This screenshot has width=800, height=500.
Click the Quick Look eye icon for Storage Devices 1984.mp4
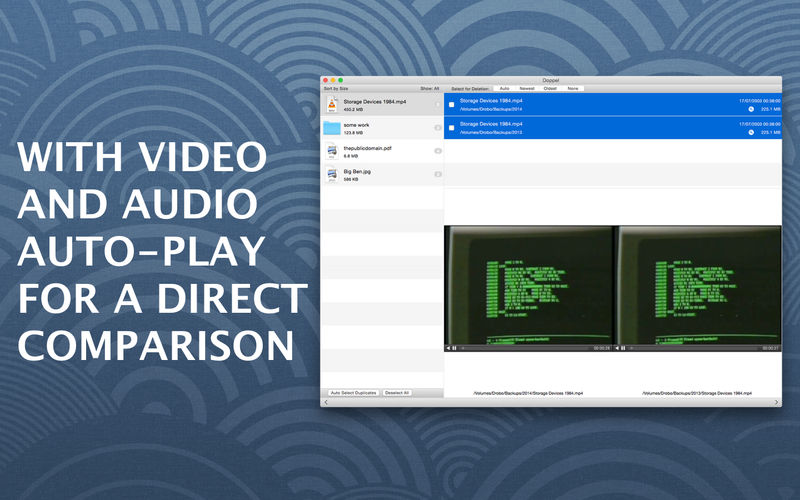[x=438, y=105]
